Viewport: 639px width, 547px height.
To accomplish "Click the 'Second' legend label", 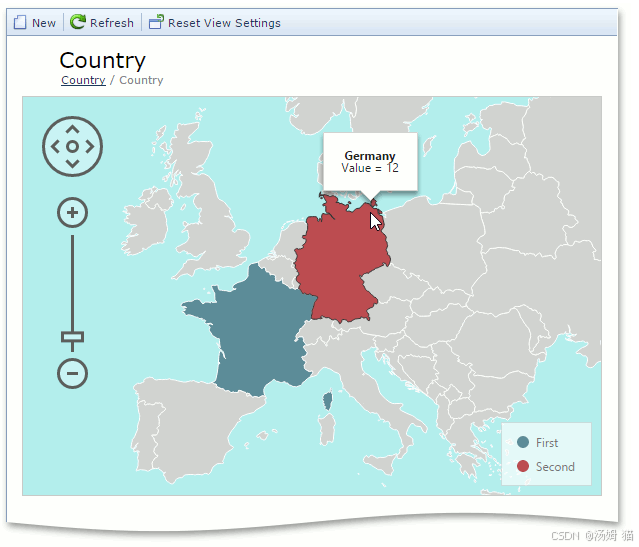I will click(x=555, y=467).
